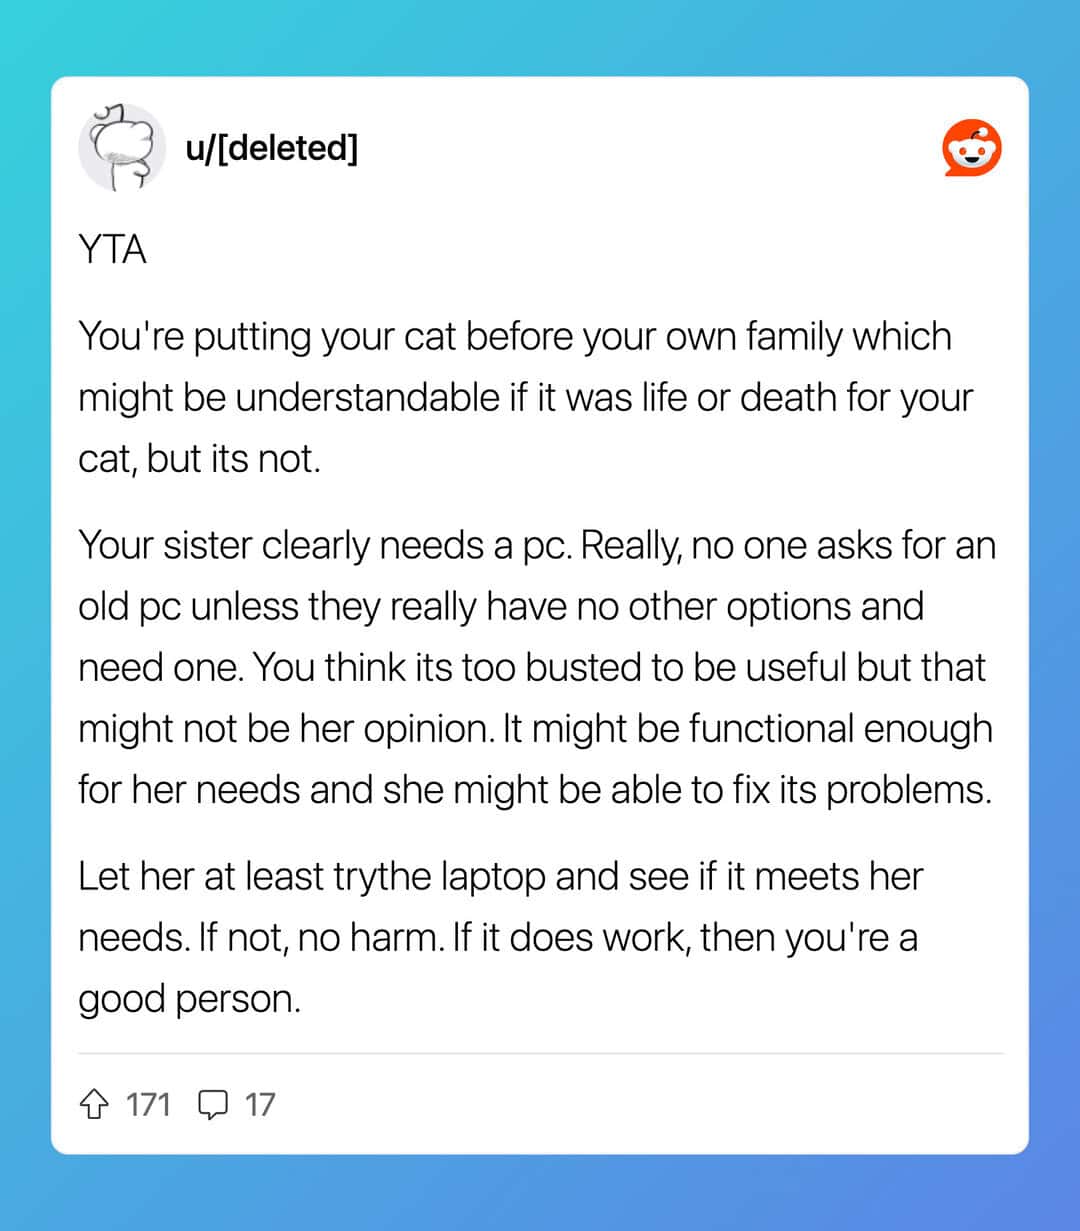Click the upvote arrow icon

(x=94, y=1105)
